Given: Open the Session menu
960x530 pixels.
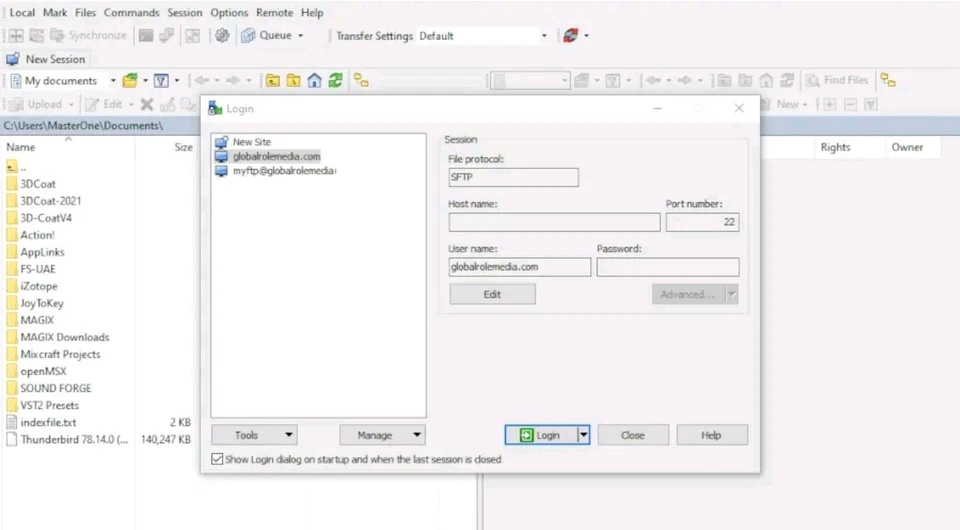Looking at the screenshot, I should tap(184, 12).
